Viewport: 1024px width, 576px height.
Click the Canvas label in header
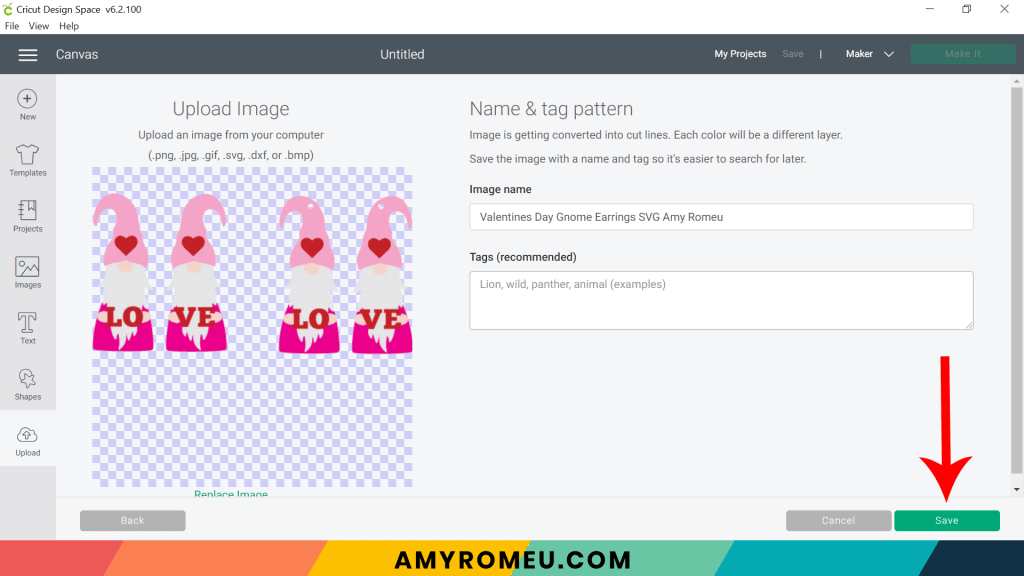pos(76,54)
